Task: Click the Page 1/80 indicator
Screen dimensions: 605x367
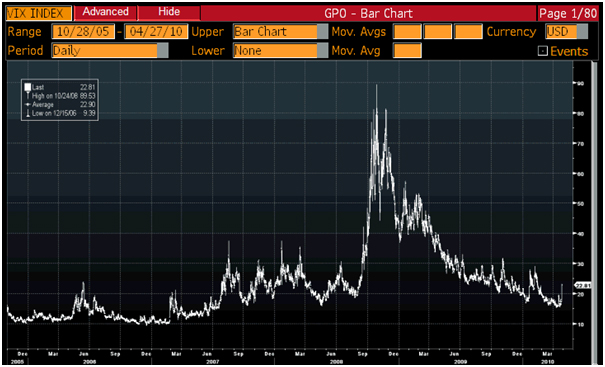Action: click(x=568, y=14)
